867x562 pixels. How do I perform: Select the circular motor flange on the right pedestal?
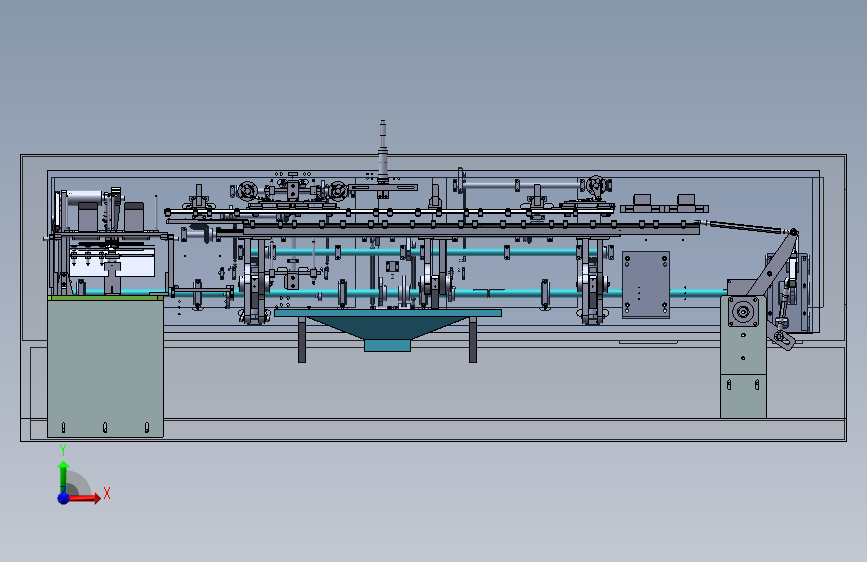[x=743, y=313]
